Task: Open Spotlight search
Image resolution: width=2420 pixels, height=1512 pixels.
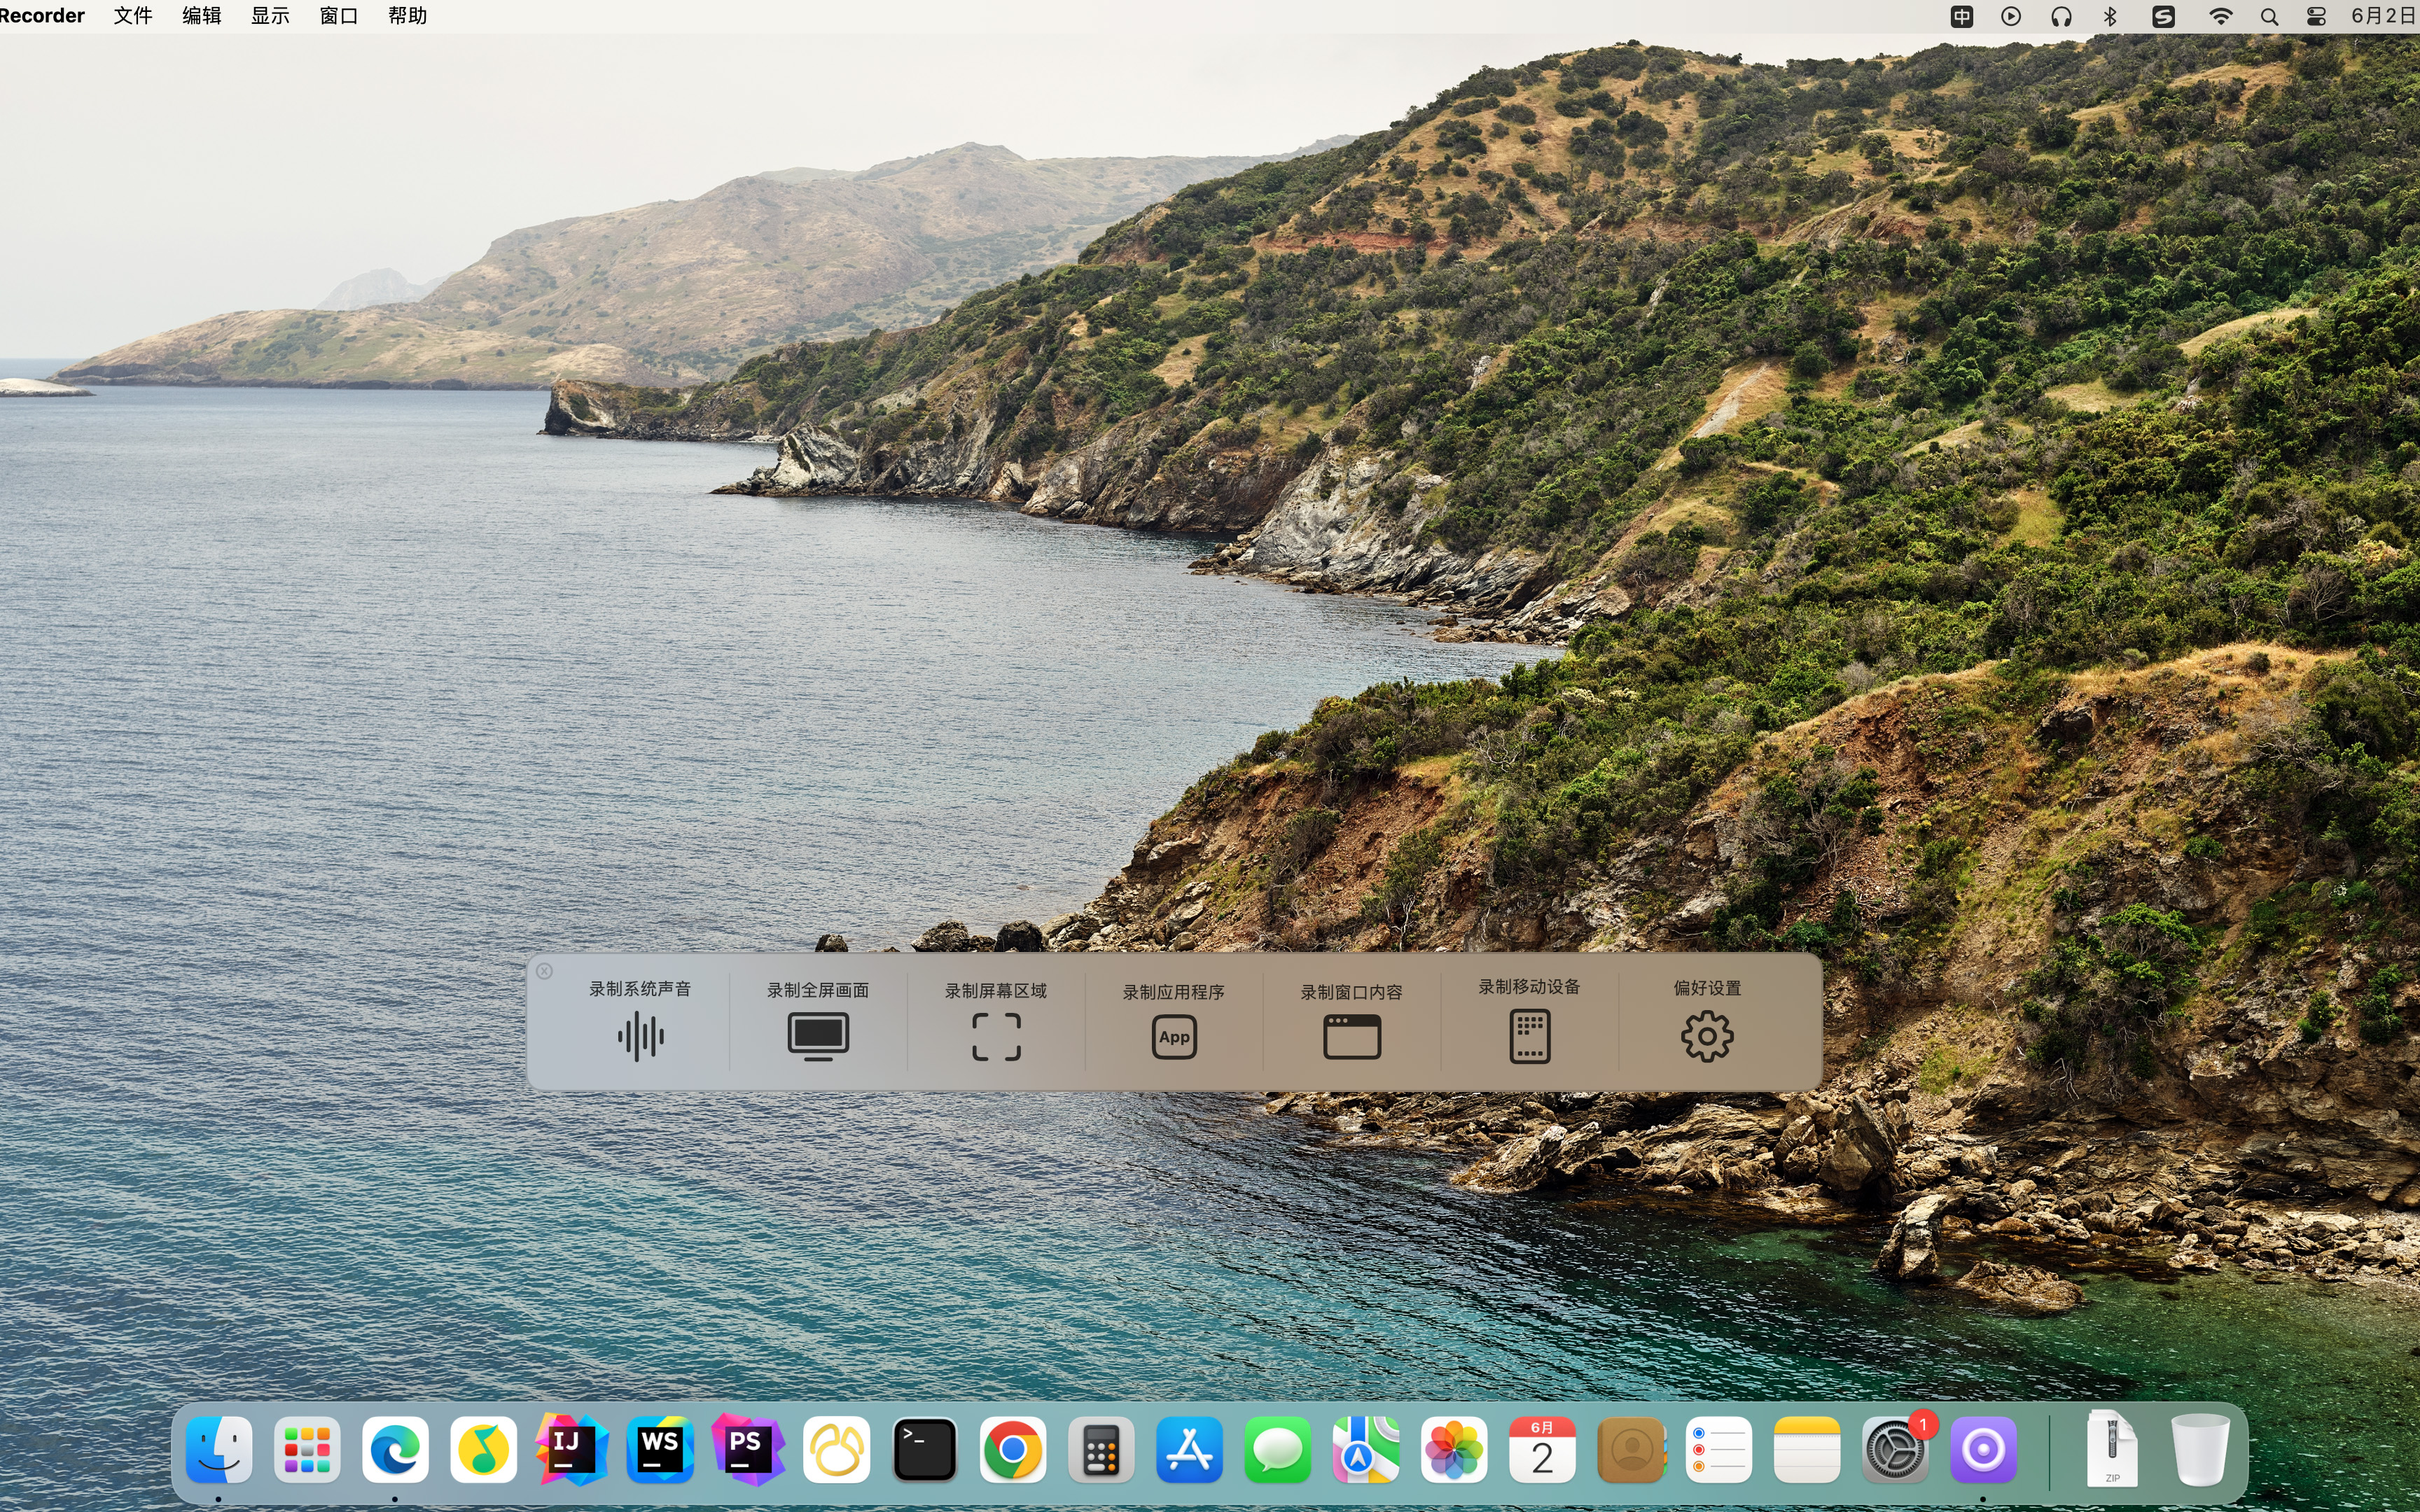Action: pyautogui.click(x=2270, y=17)
